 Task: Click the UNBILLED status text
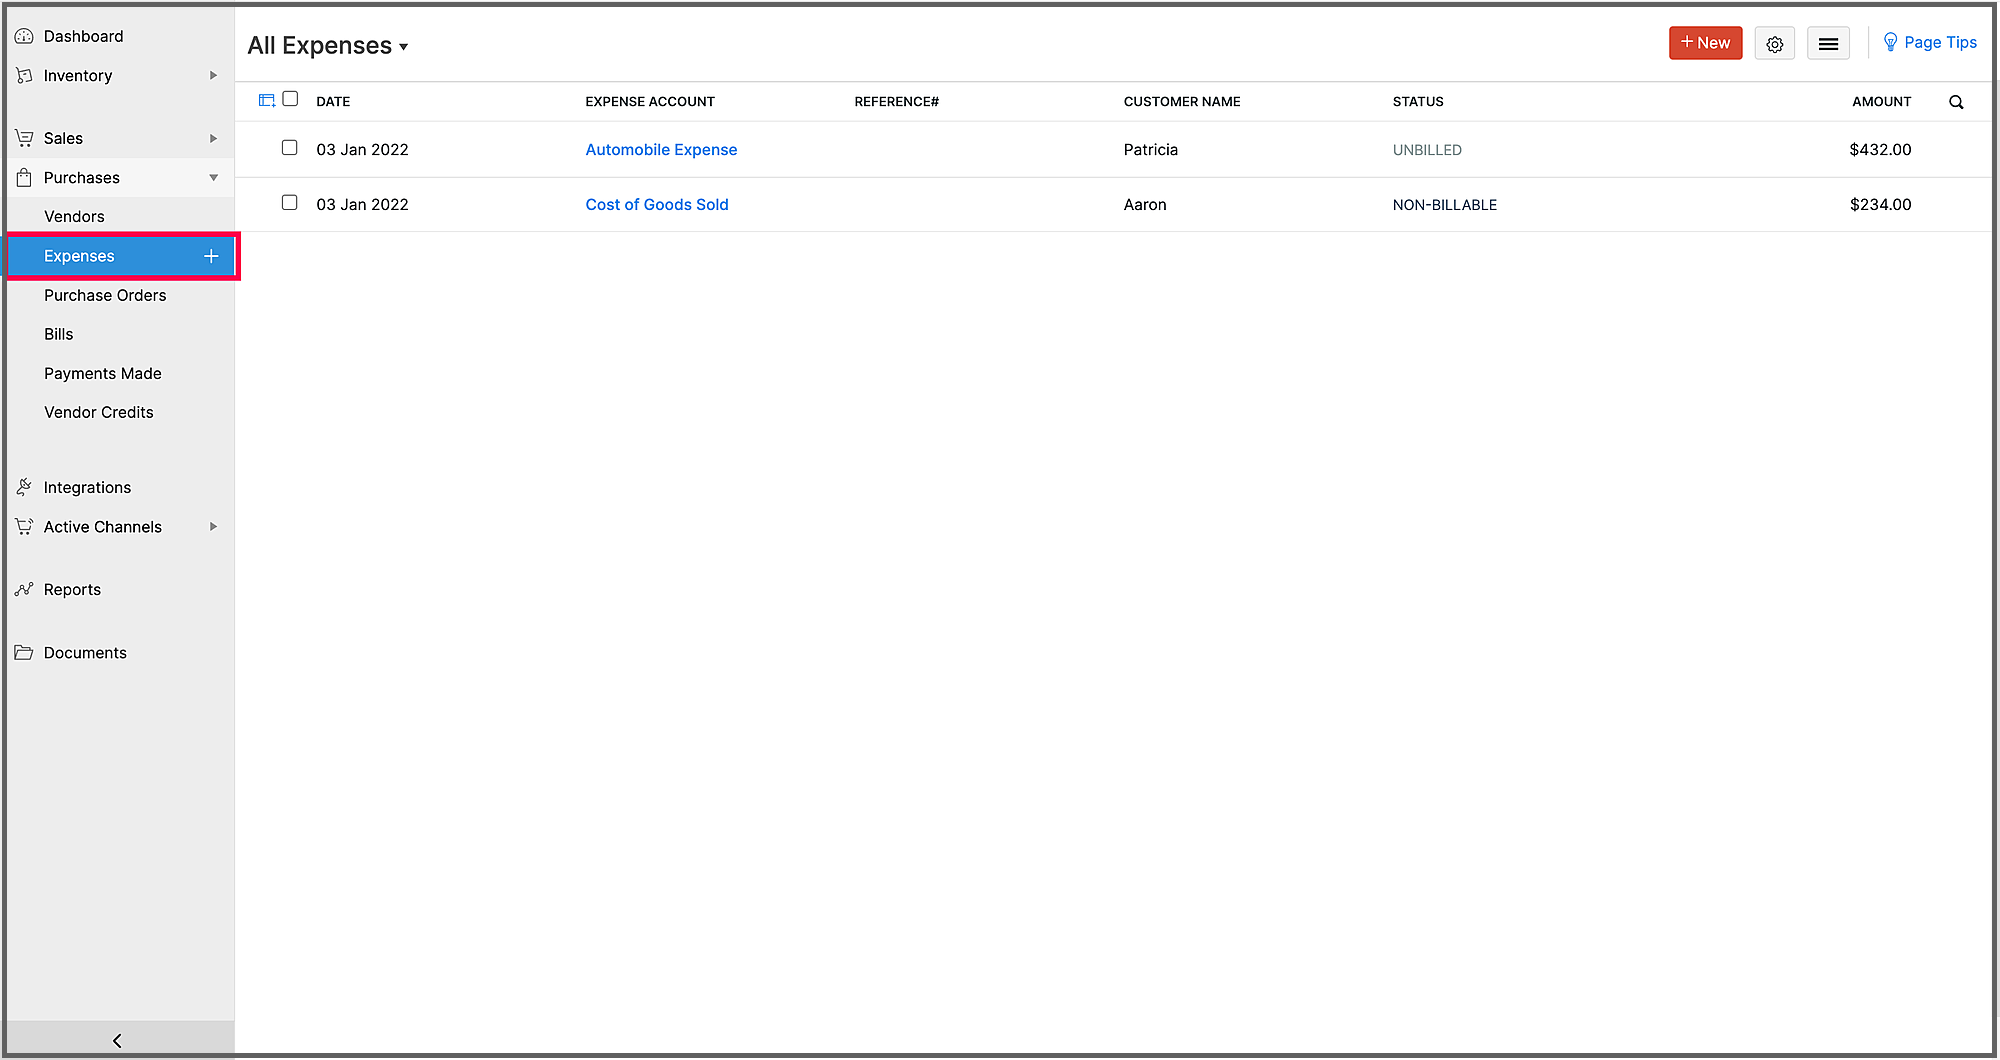[x=1427, y=150]
